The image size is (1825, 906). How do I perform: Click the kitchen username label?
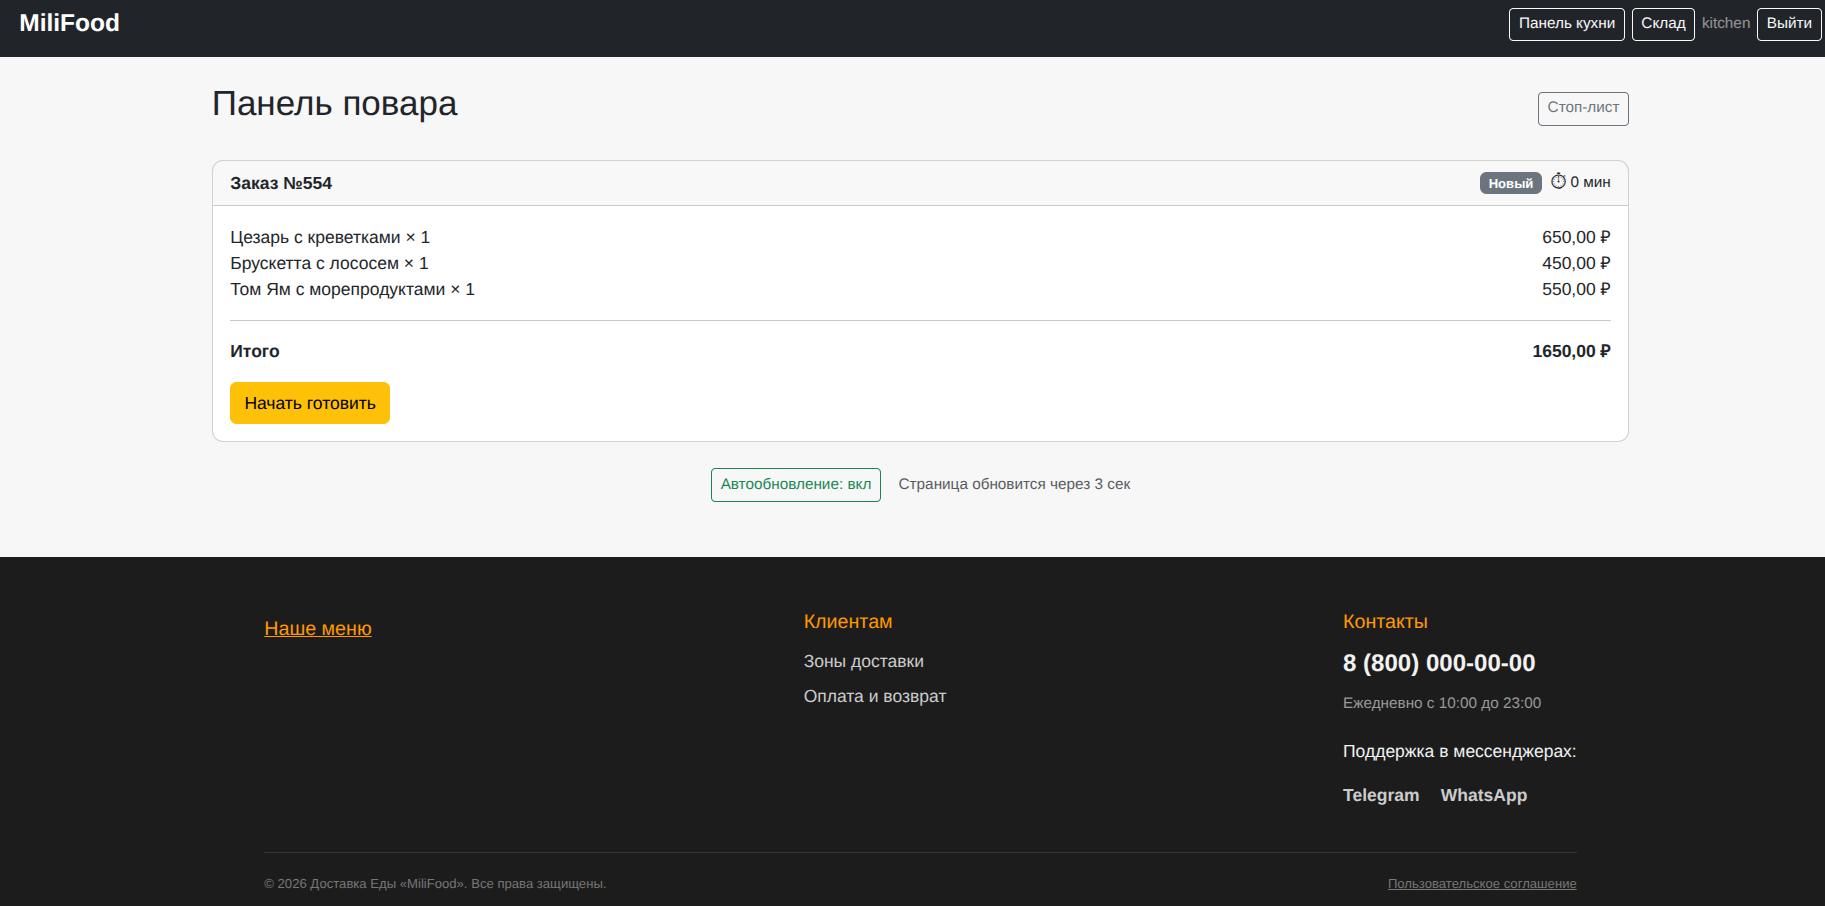(x=1726, y=23)
